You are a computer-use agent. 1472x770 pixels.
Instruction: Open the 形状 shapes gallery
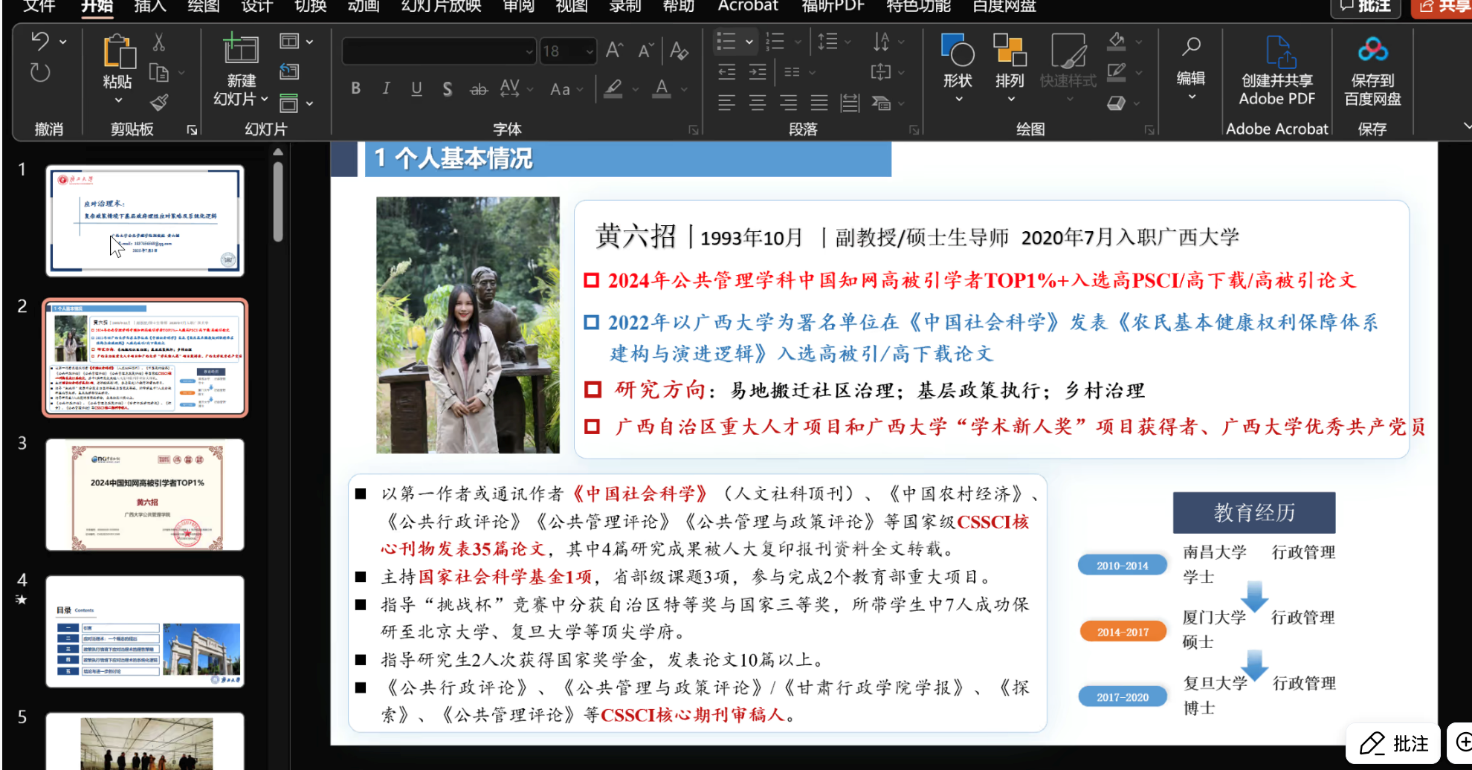957,60
